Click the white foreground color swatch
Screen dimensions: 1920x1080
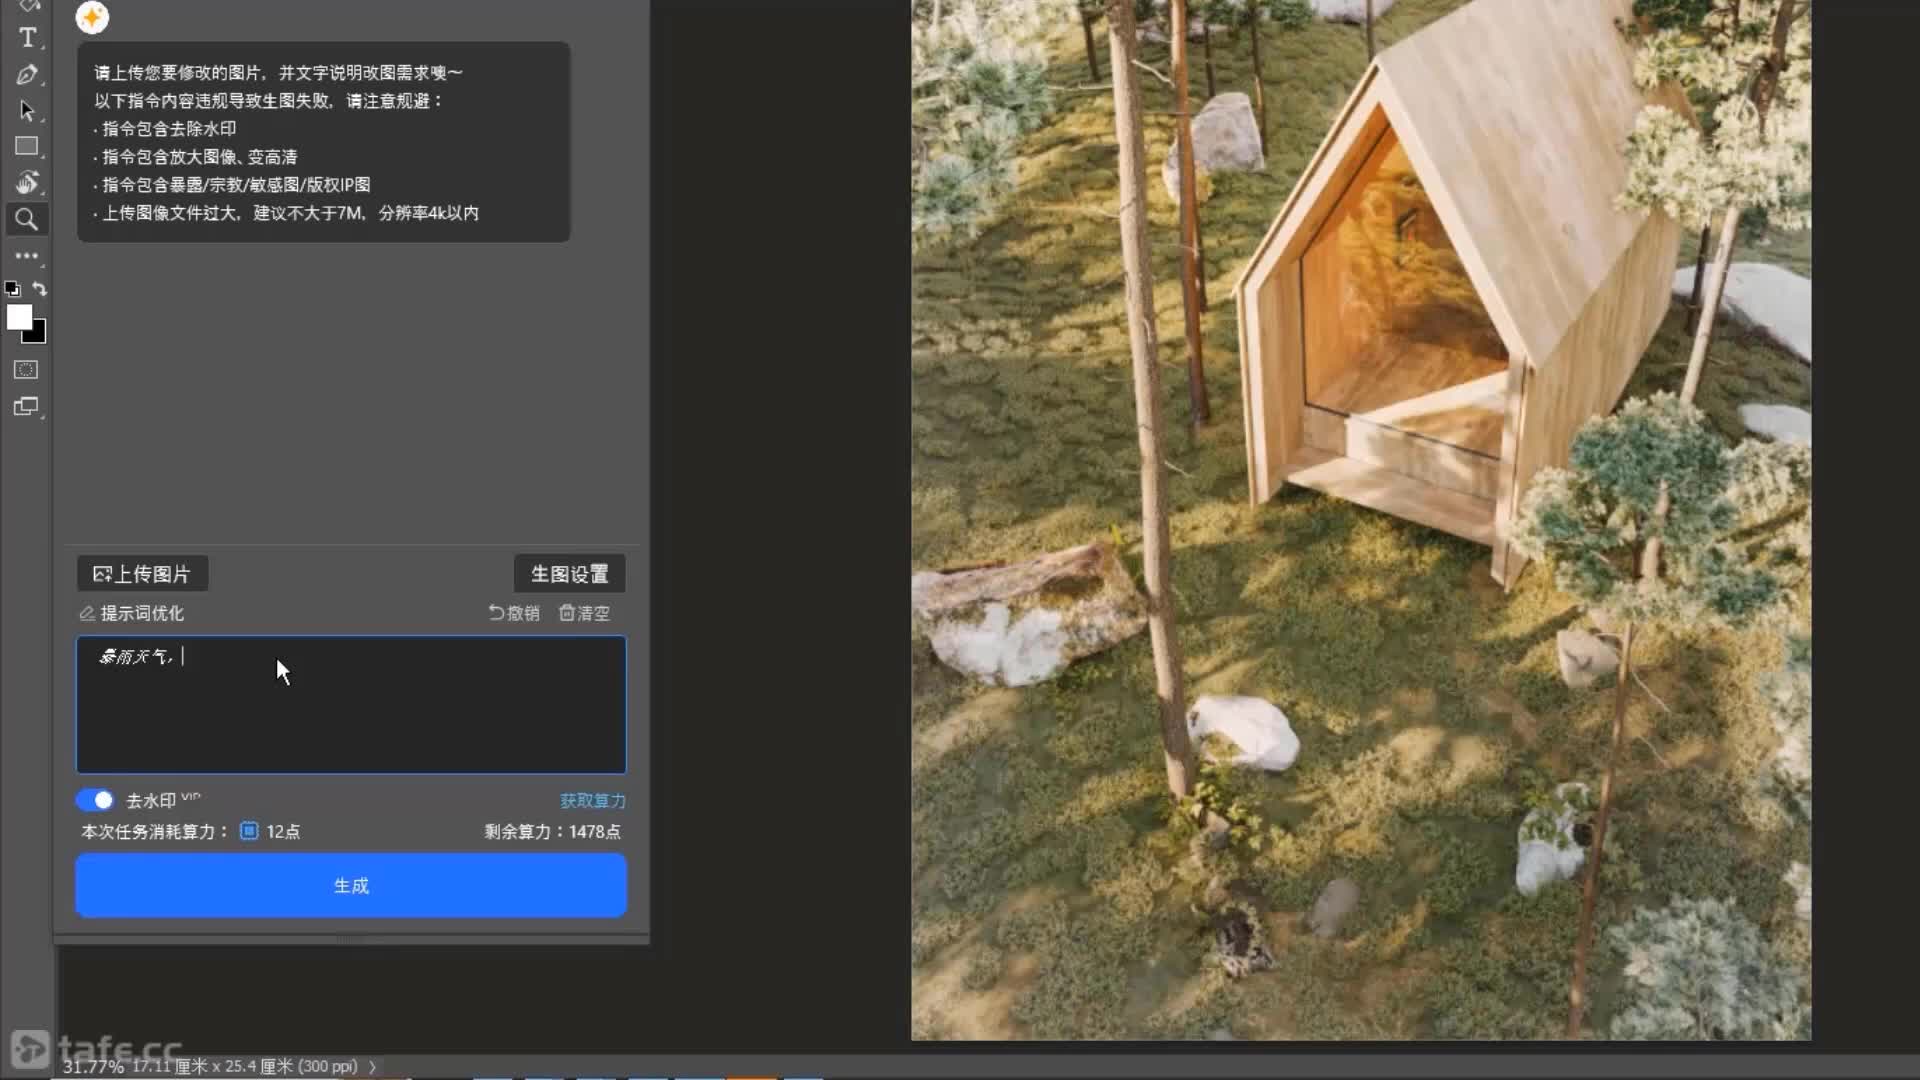click(x=18, y=317)
